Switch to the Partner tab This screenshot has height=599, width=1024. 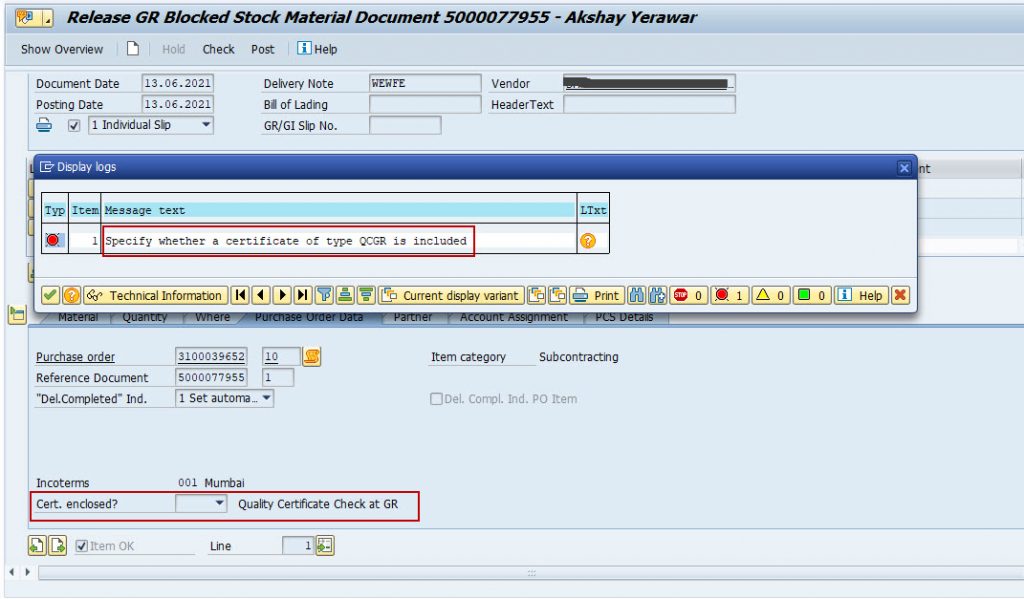click(x=413, y=317)
